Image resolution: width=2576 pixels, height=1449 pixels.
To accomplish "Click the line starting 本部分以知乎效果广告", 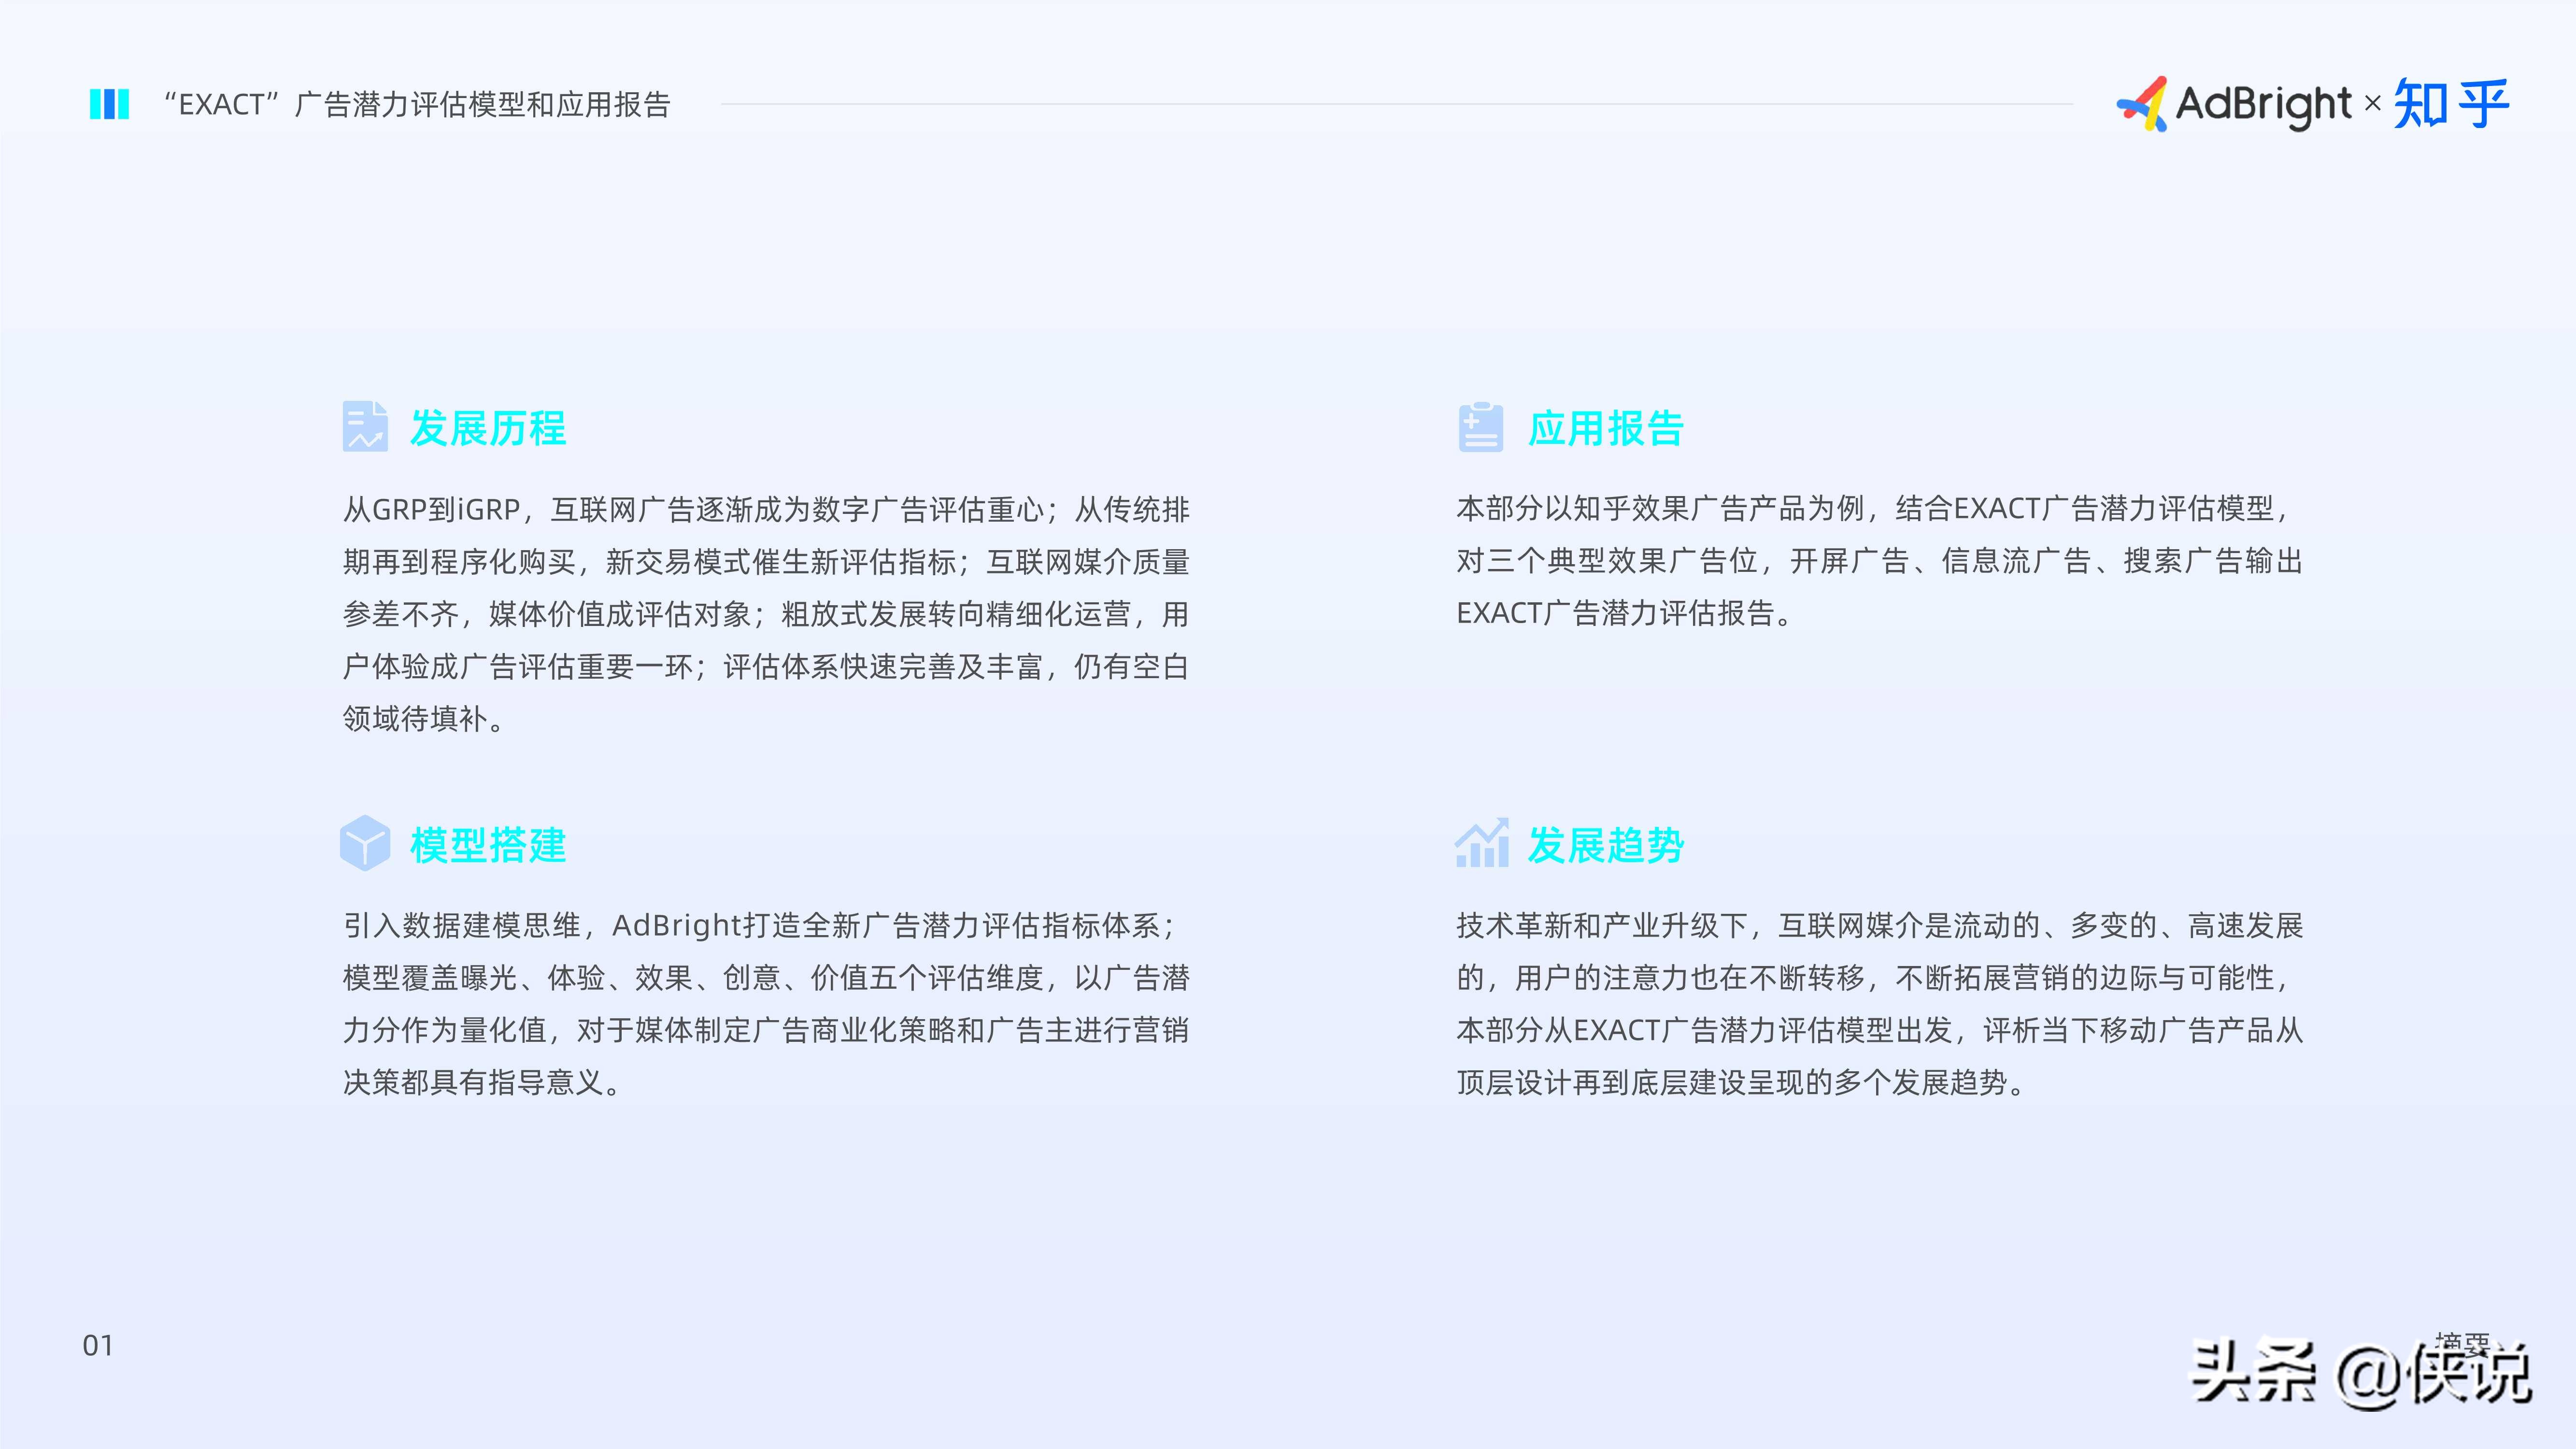I will (1874, 509).
